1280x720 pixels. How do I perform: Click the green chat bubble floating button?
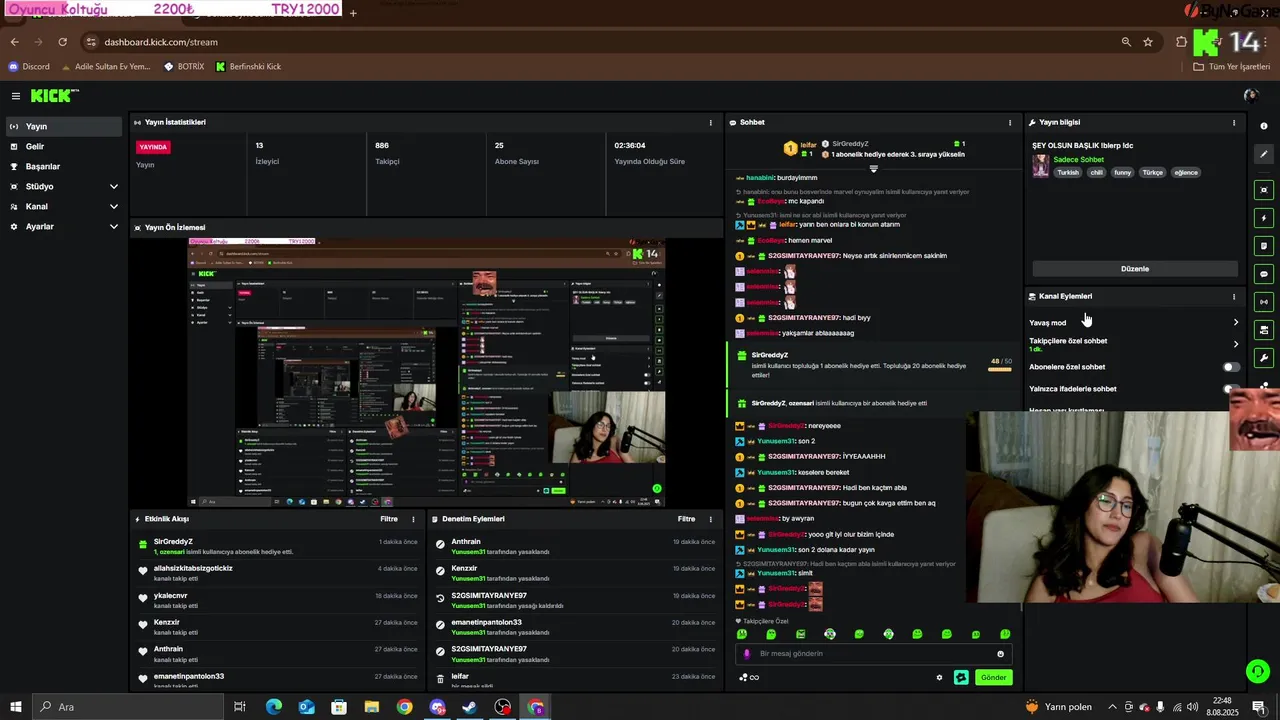1258,671
